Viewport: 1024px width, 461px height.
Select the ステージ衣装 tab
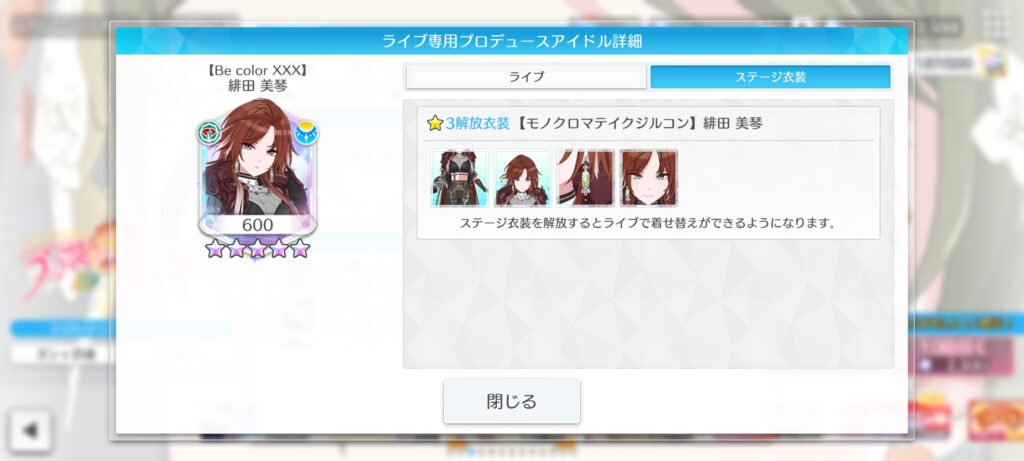pos(770,77)
